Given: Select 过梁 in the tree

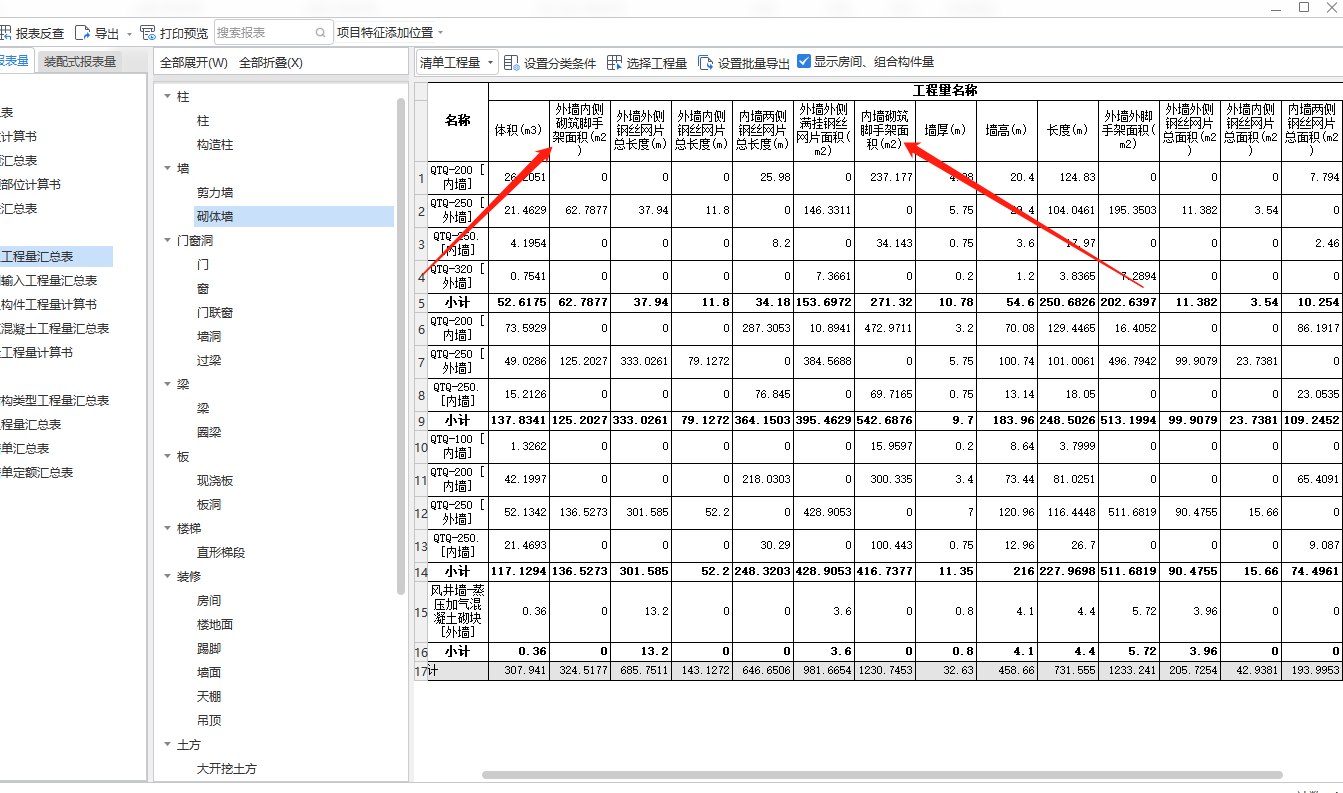Looking at the screenshot, I should click(209, 361).
